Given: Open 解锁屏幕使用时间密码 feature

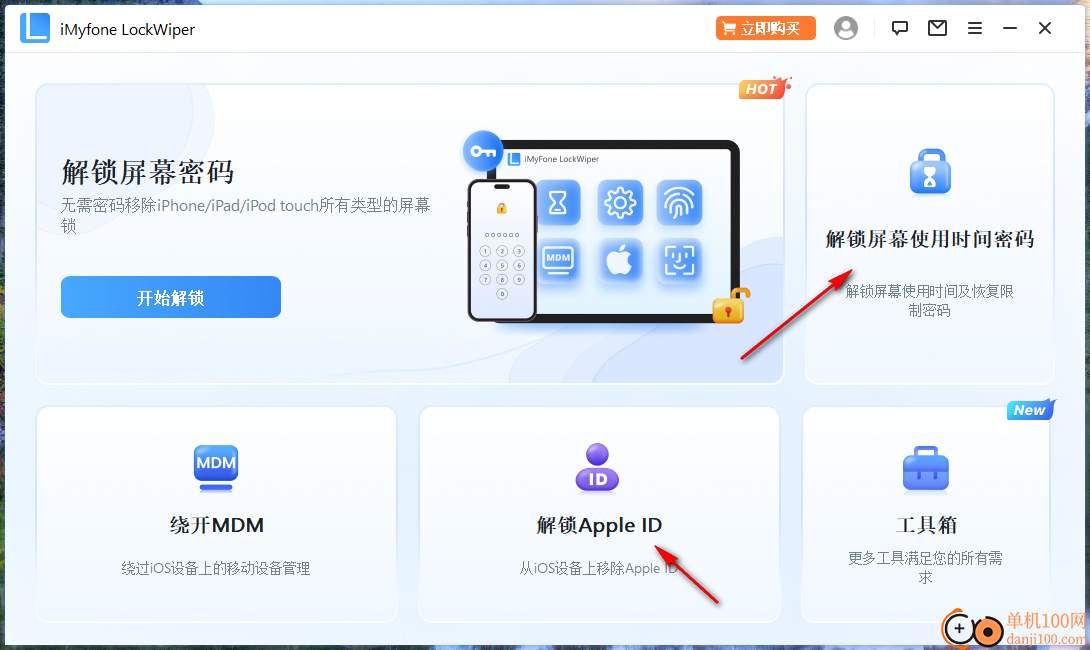Looking at the screenshot, I should 929,239.
